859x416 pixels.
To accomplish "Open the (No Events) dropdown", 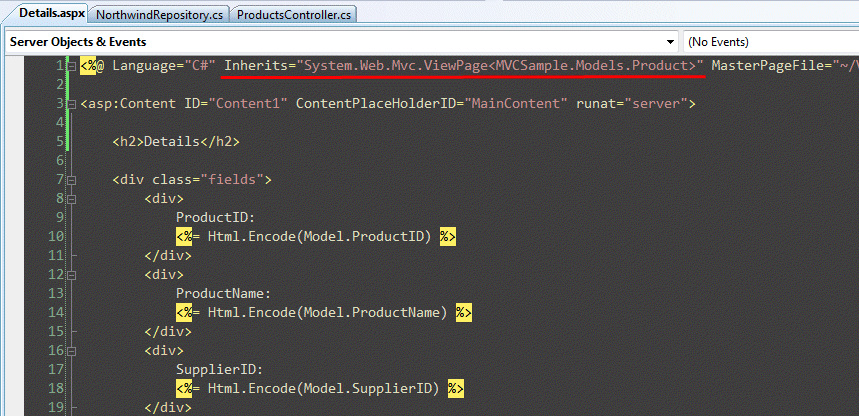I will click(771, 42).
